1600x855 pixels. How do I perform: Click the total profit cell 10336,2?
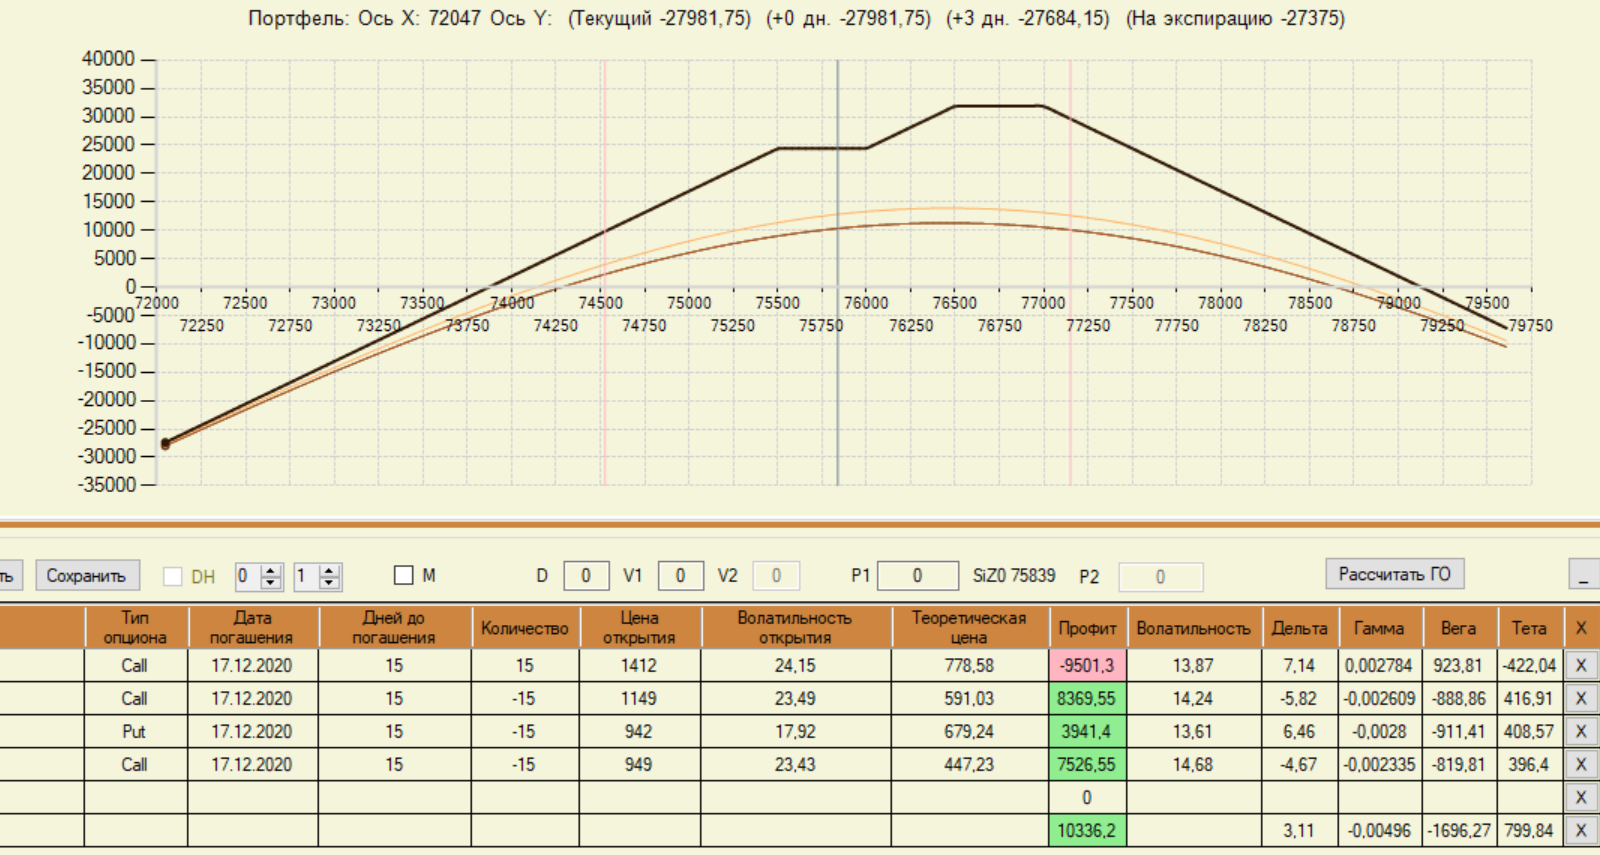(x=1087, y=830)
